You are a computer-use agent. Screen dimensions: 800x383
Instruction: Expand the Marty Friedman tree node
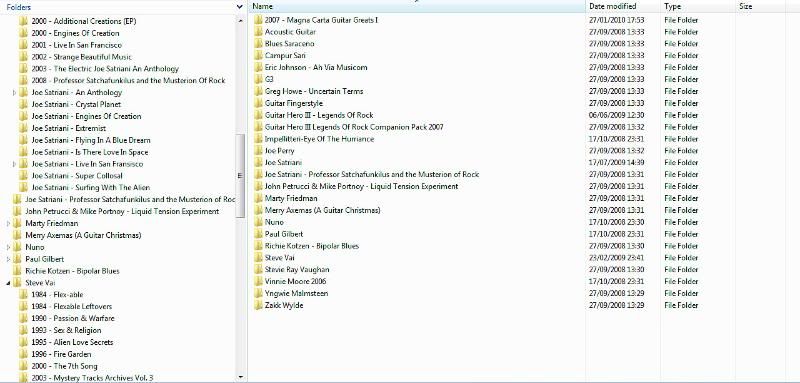pos(8,223)
